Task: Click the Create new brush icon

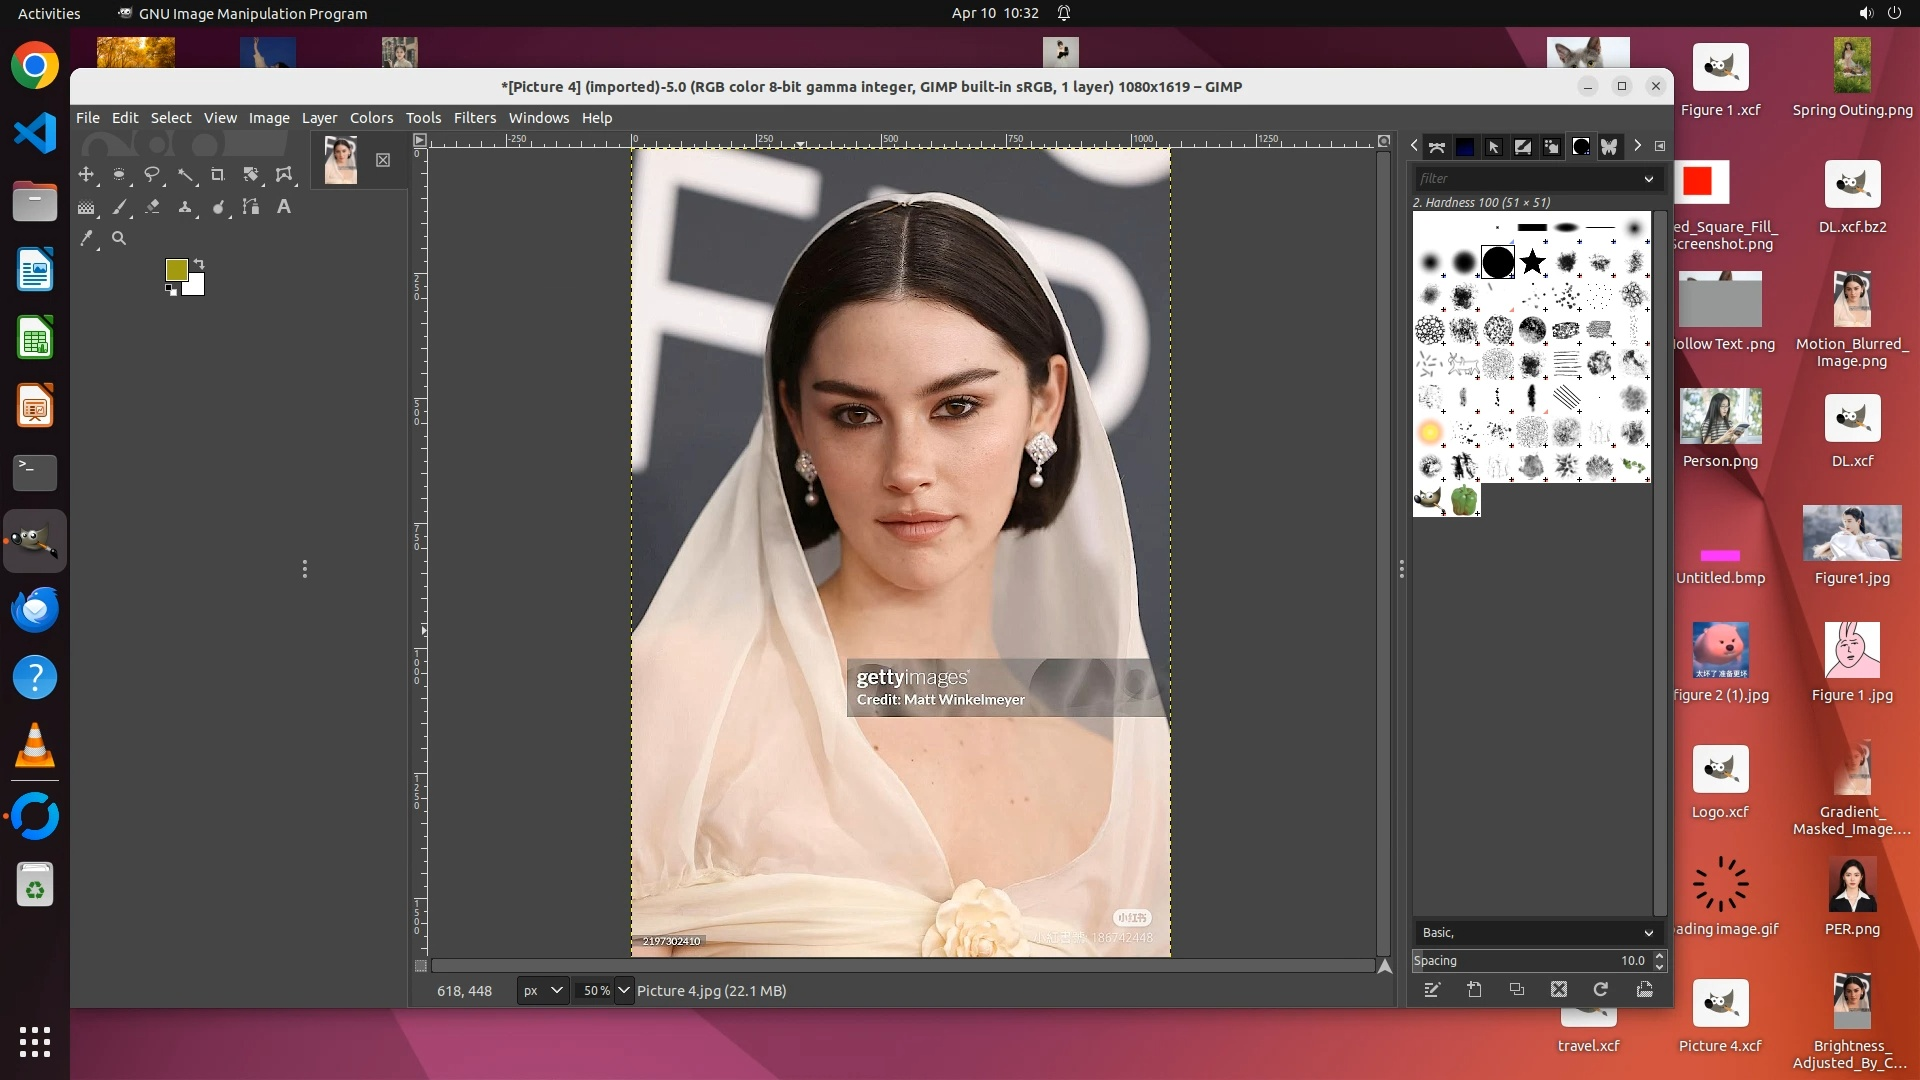Action: [x=1475, y=989]
